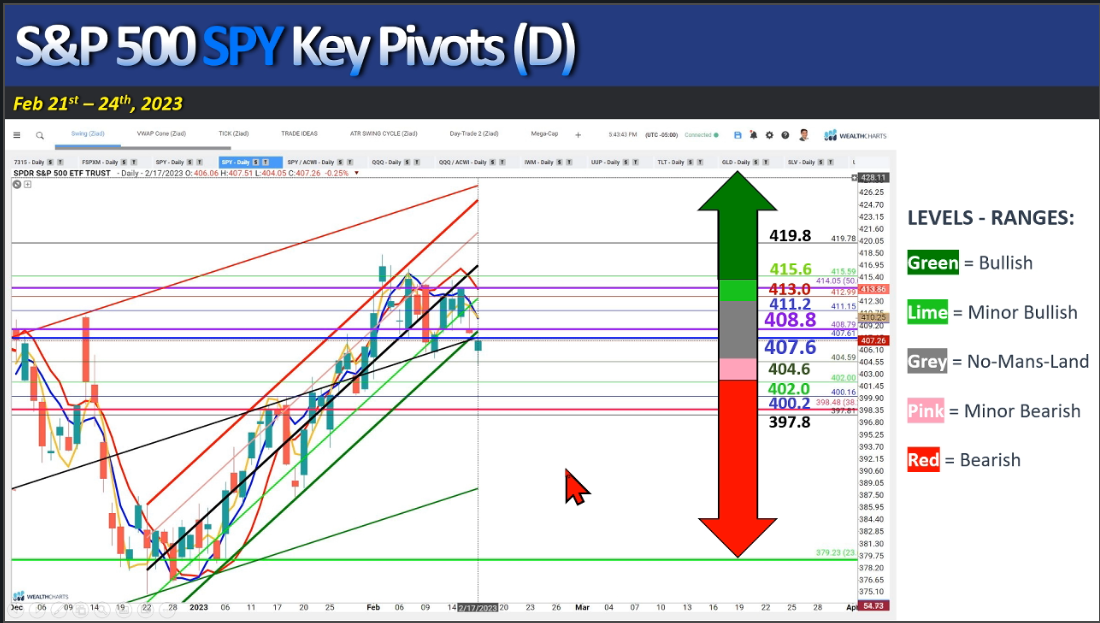Expand the red arrow after the -0.25% change
The width and height of the screenshot is (1100, 623).
pos(356,173)
